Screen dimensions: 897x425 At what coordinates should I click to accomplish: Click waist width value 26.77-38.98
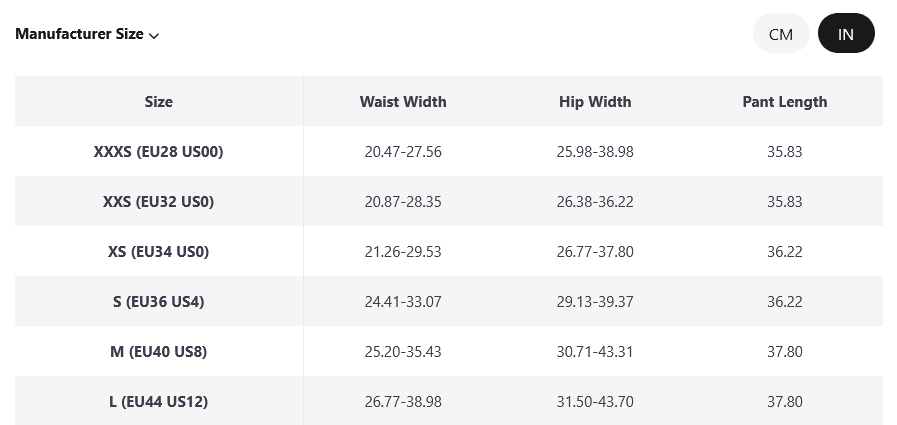[403, 402]
